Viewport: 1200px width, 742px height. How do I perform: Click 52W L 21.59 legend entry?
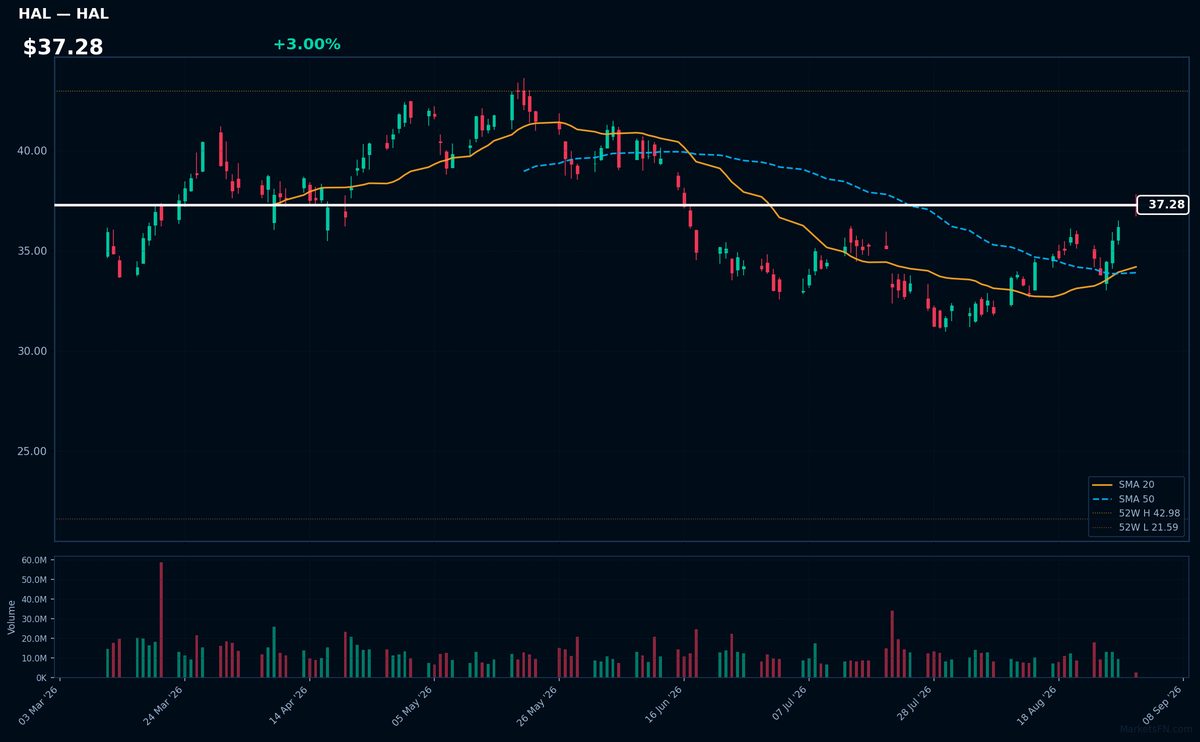1136,526
